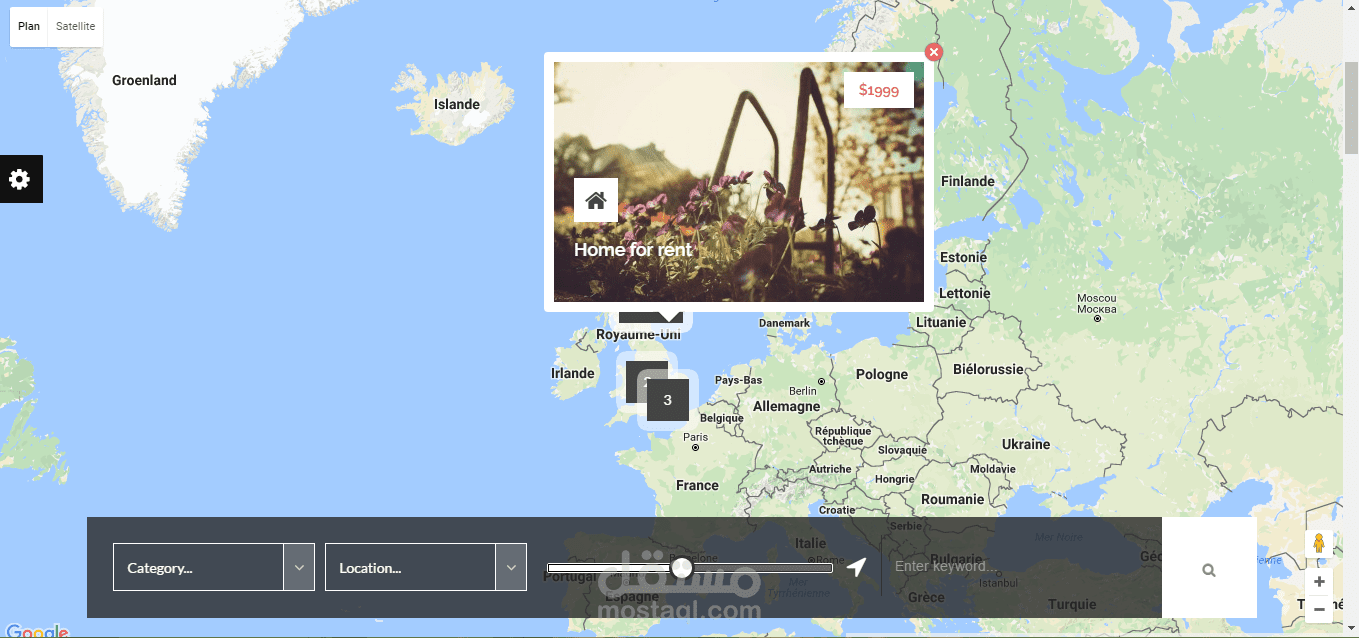Click the Lituanie map label
This screenshot has width=1359, height=638.
(x=941, y=322)
